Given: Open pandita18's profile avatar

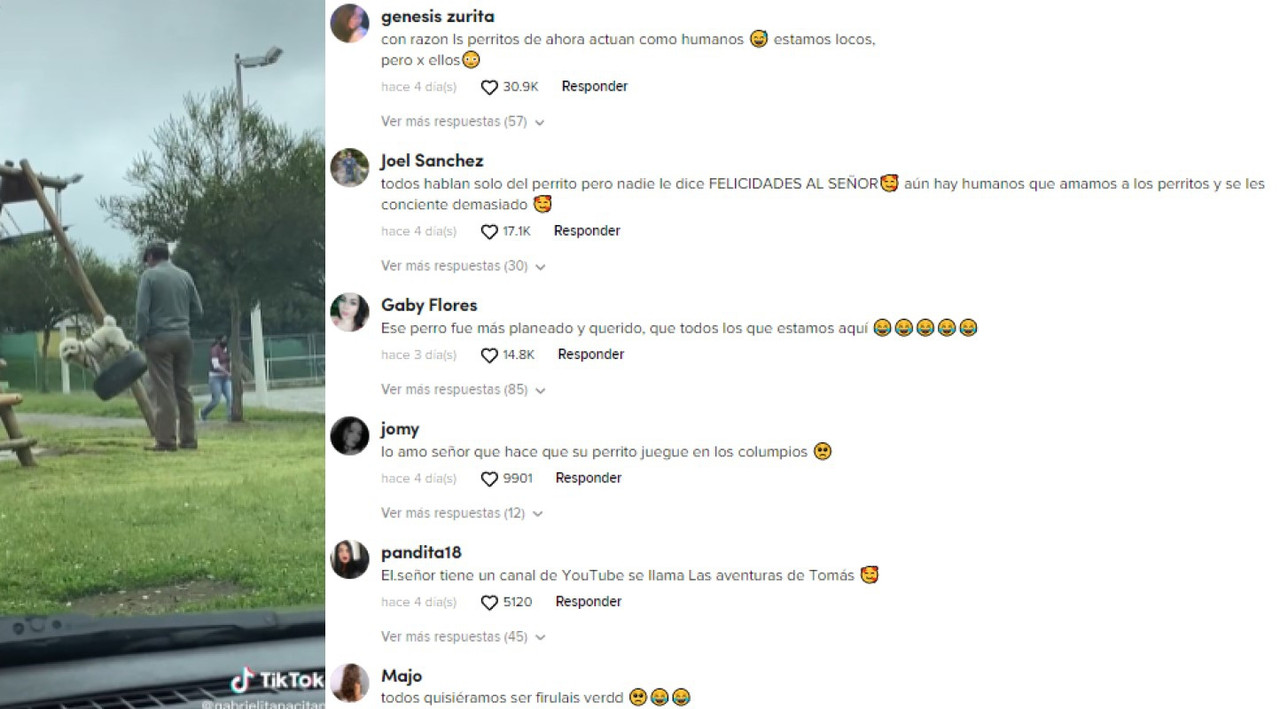Looking at the screenshot, I should (350, 559).
